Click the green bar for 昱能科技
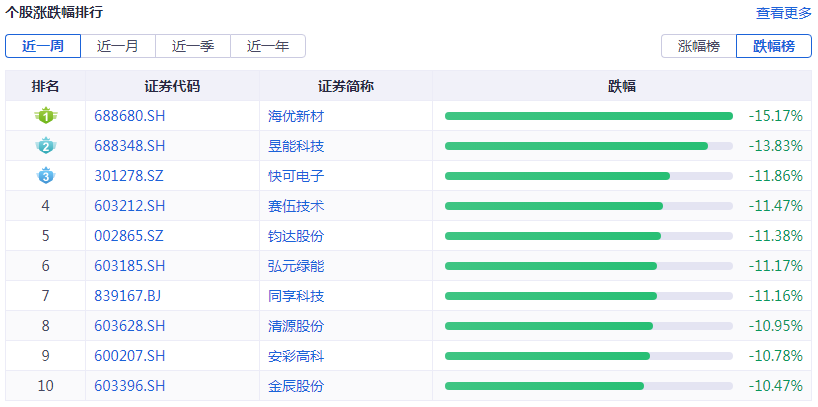This screenshot has height=407, width=818. [x=576, y=146]
